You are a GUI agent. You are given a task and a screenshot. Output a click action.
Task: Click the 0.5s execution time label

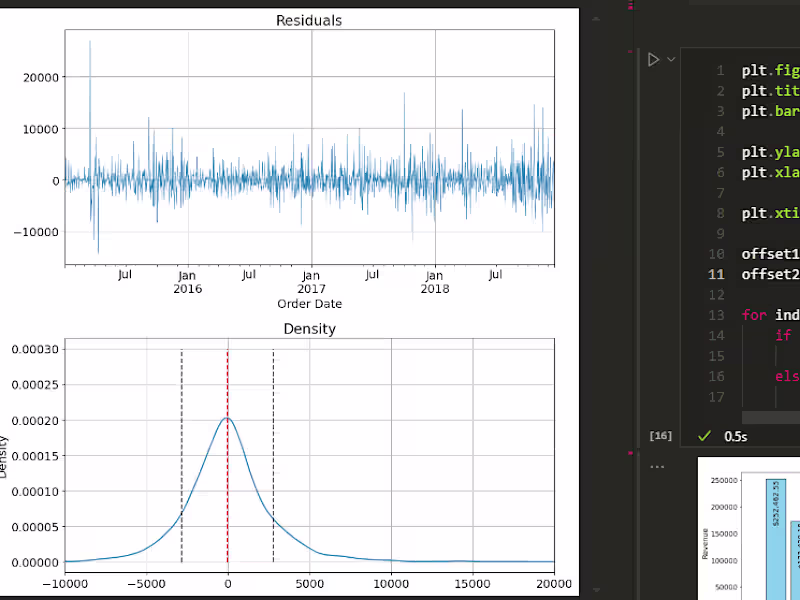pyautogui.click(x=737, y=436)
